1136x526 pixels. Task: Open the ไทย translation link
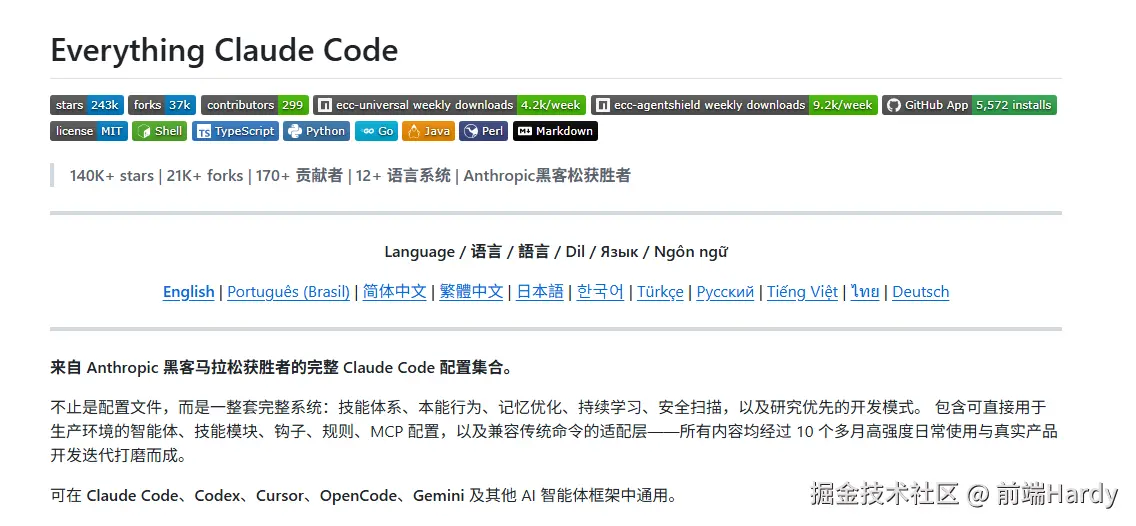pyautogui.click(x=865, y=292)
